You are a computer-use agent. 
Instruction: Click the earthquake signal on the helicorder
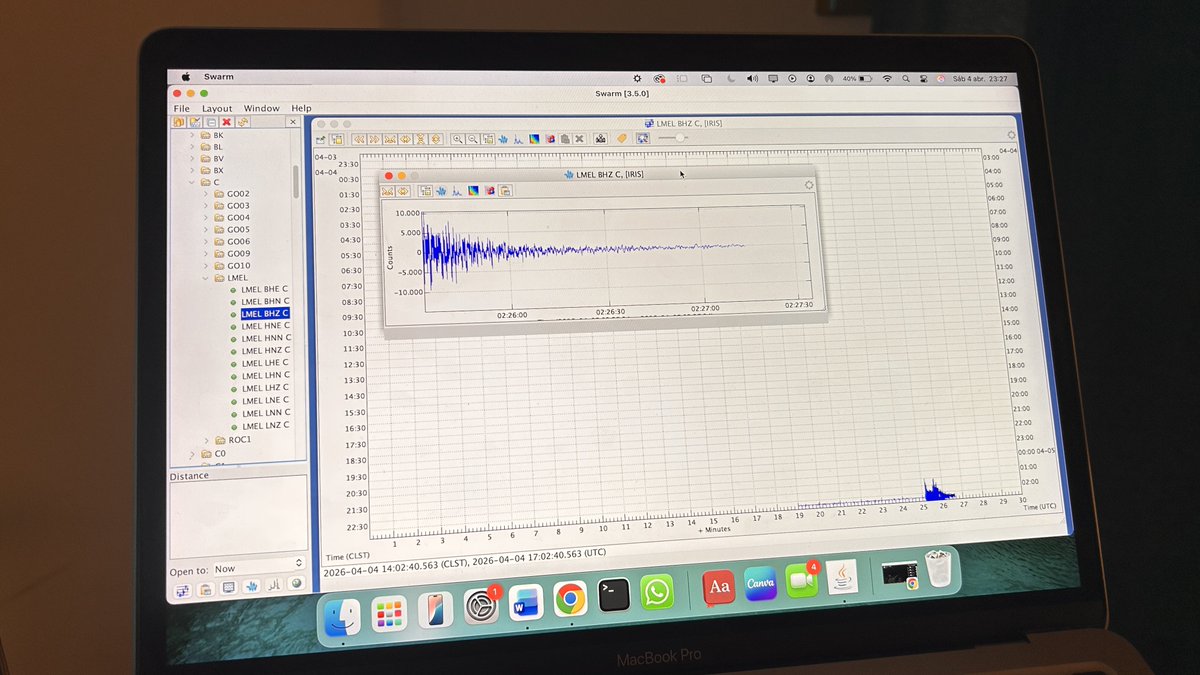pos(937,491)
